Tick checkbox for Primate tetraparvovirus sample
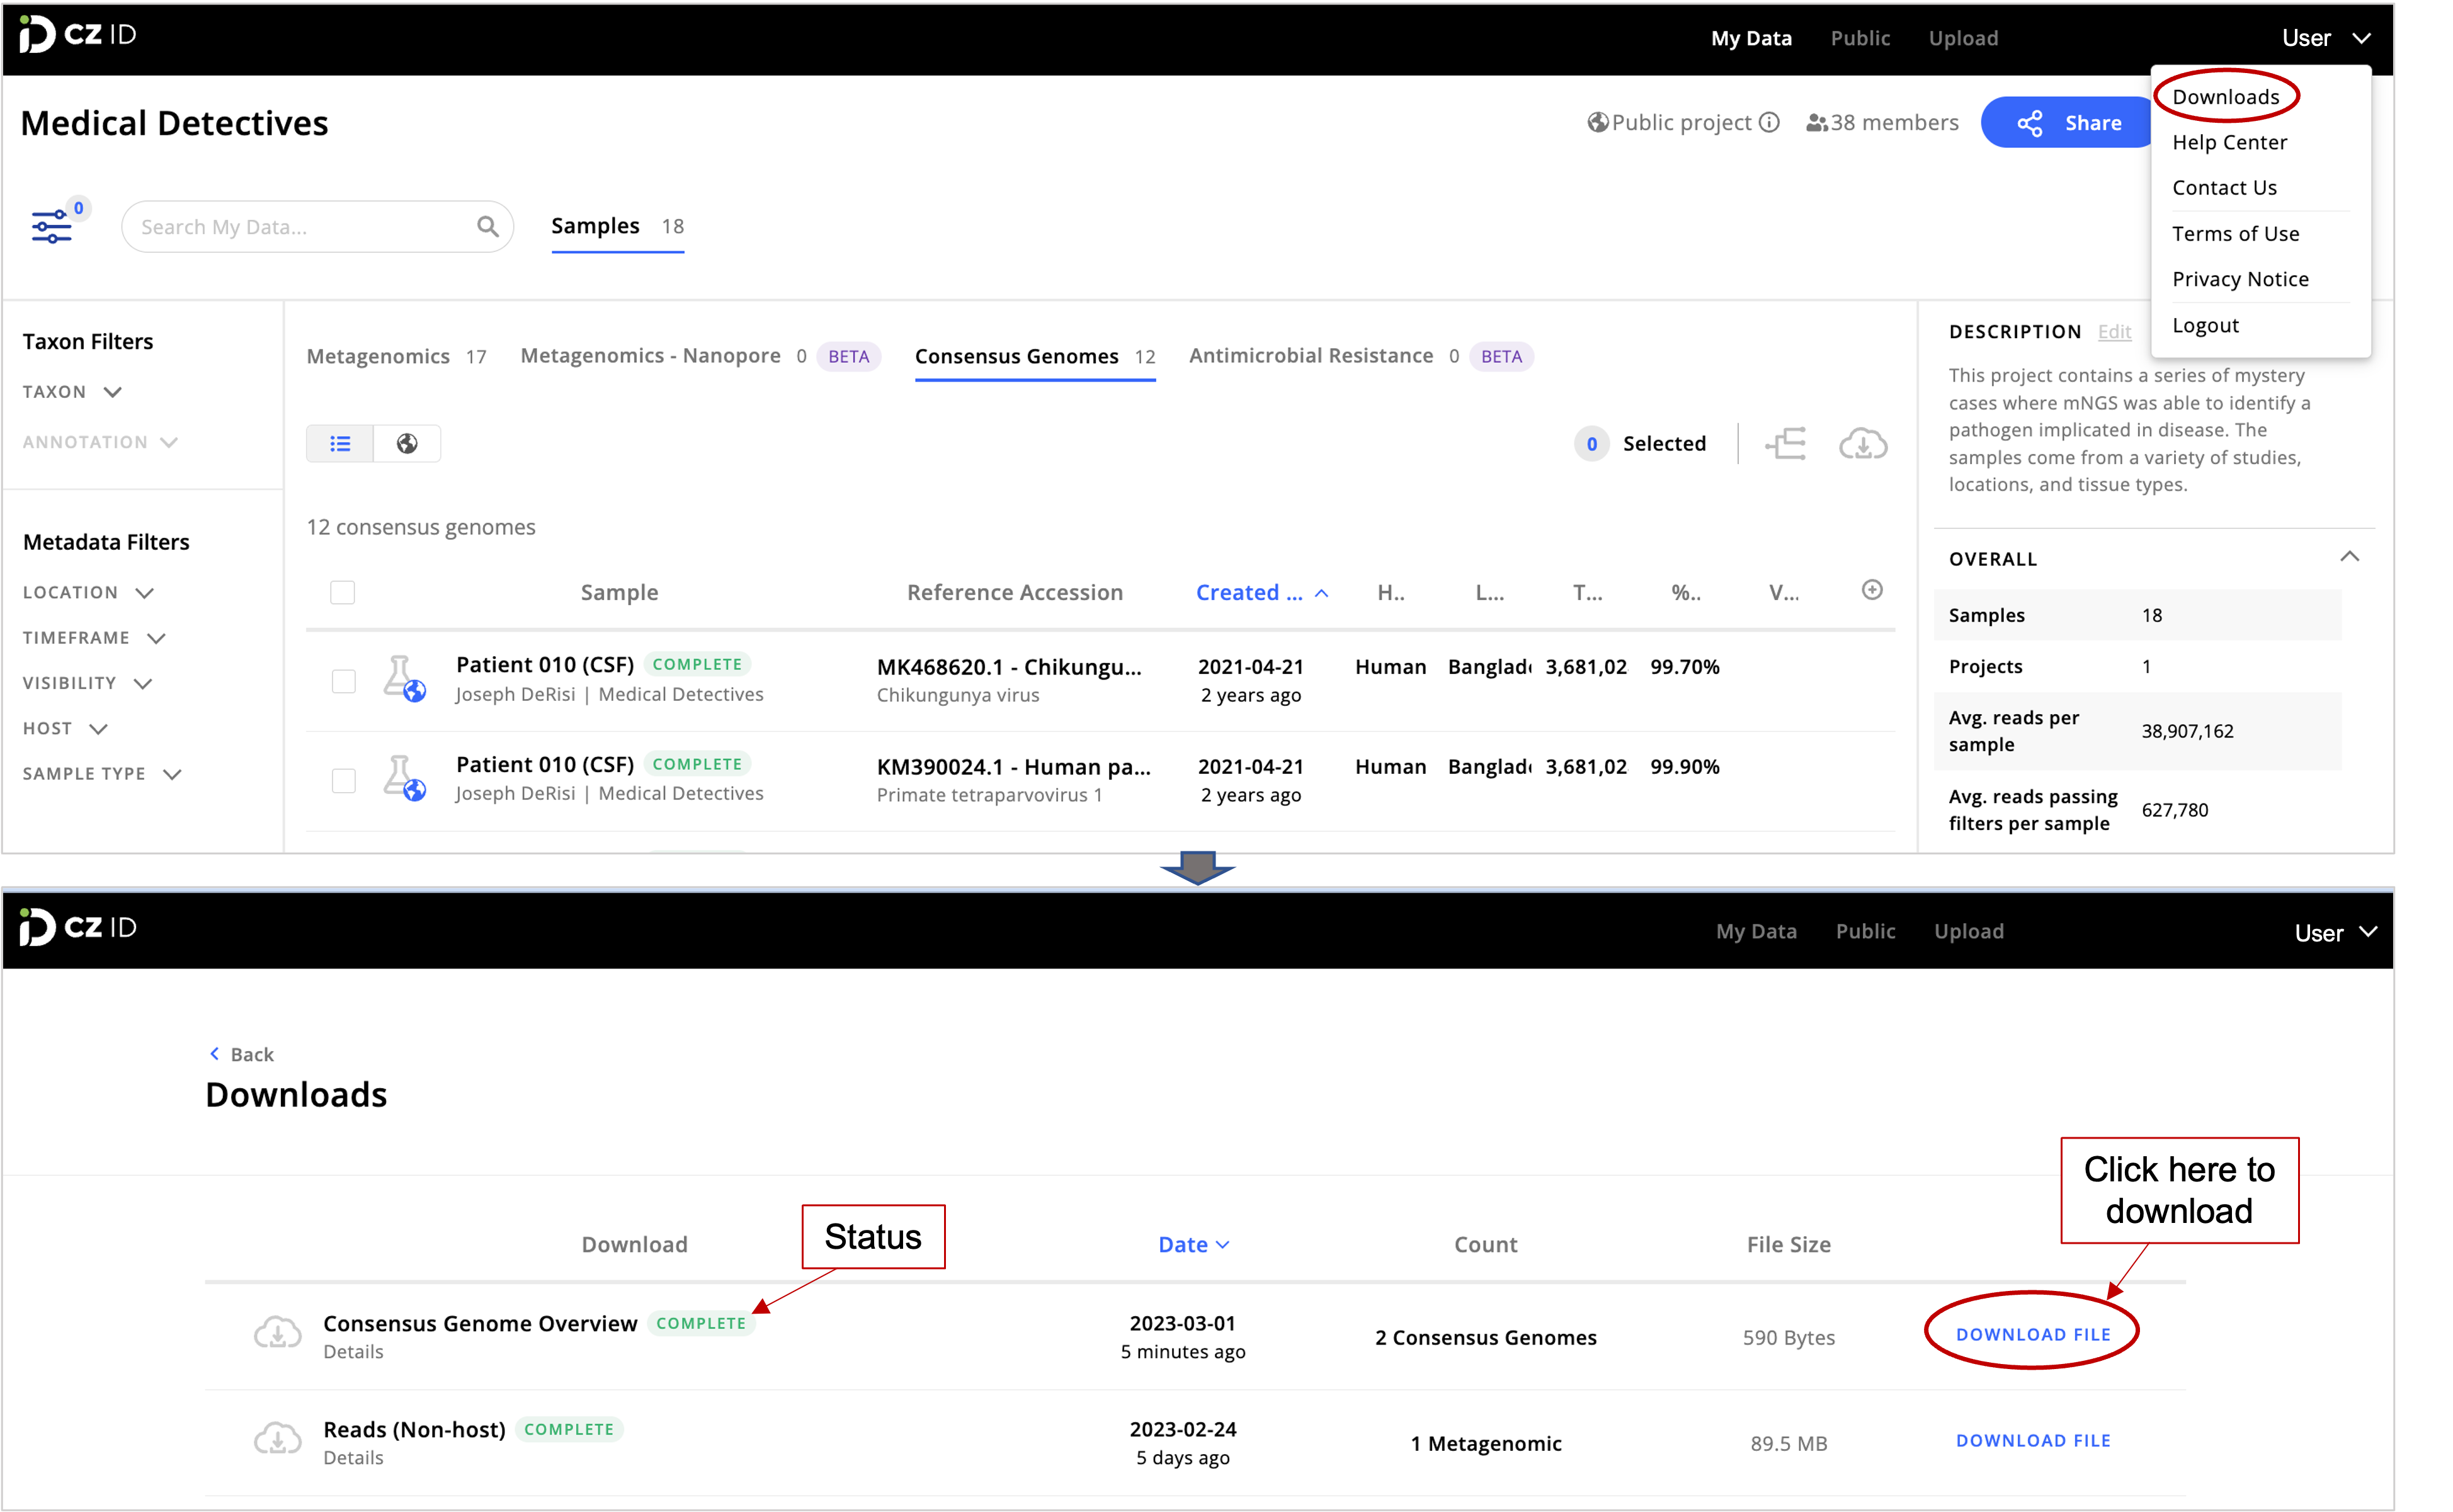Image resolution: width=2453 pixels, height=1512 pixels. point(343,781)
